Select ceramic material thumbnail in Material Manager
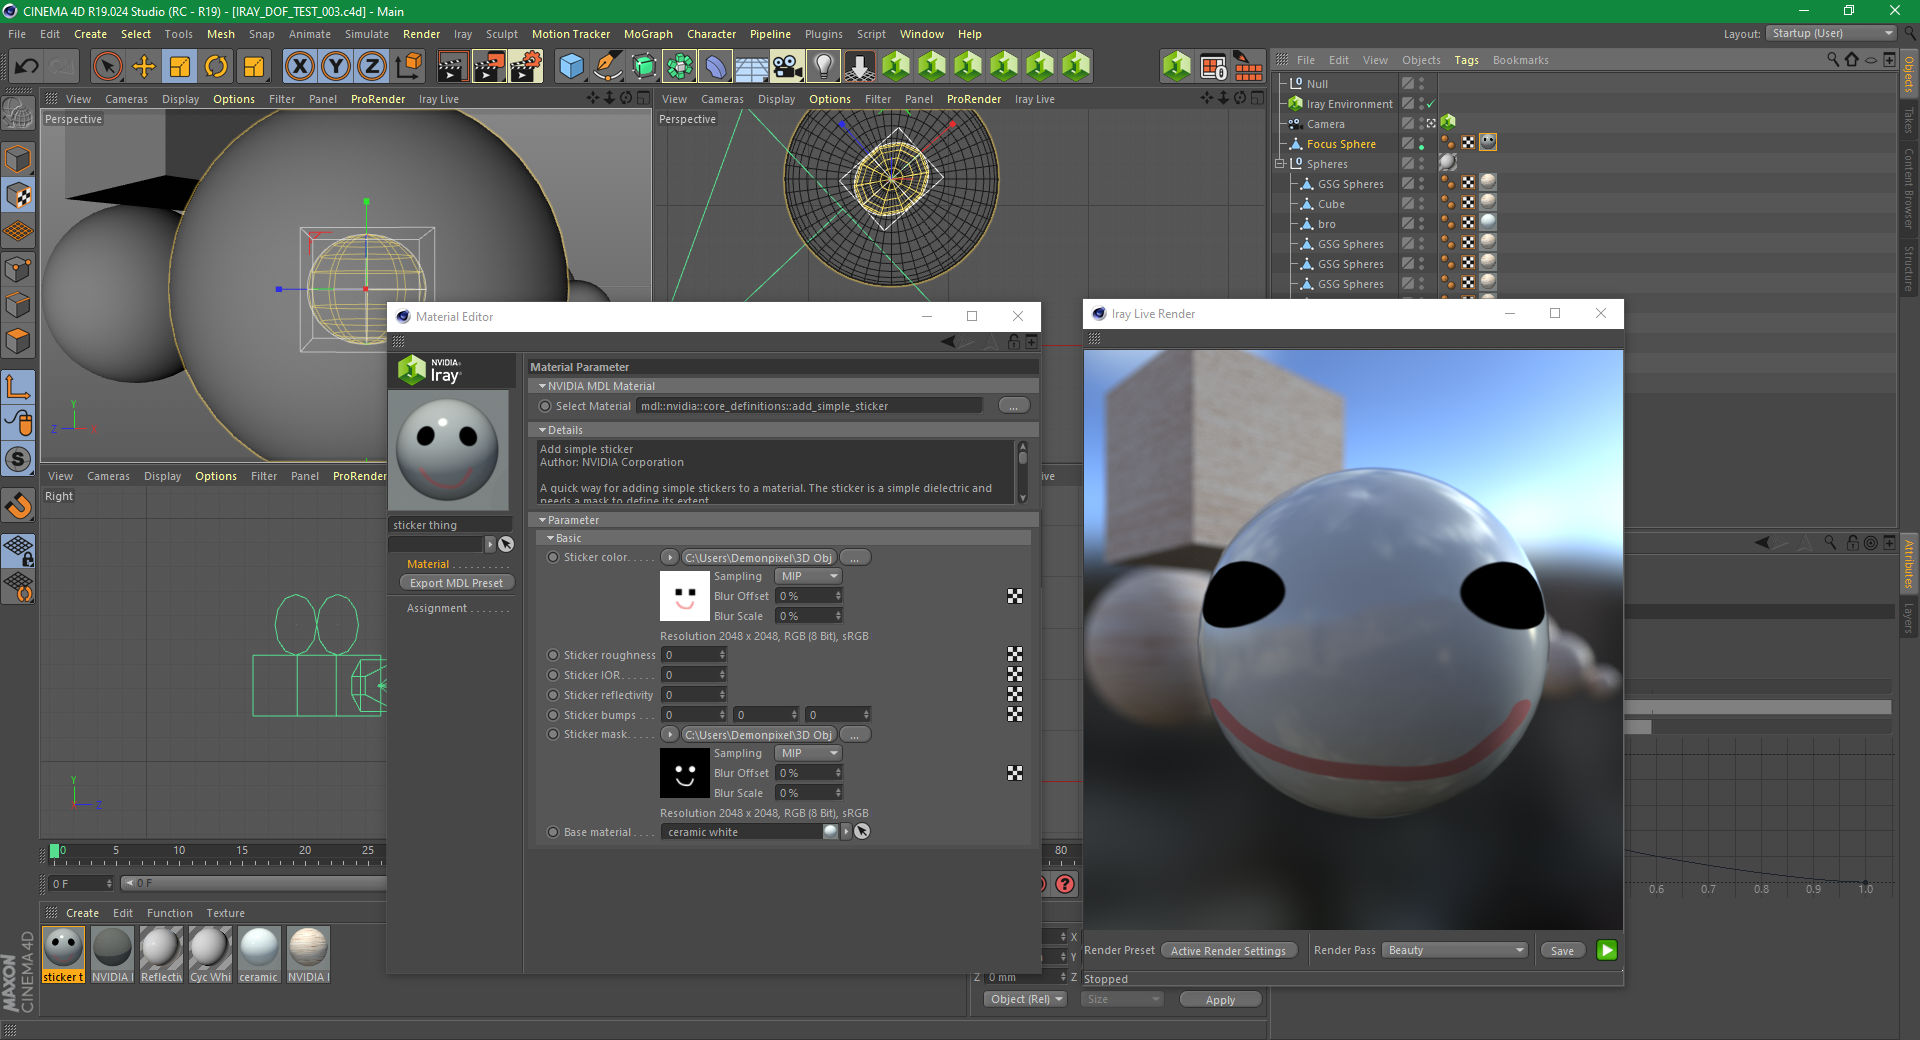 (258, 954)
